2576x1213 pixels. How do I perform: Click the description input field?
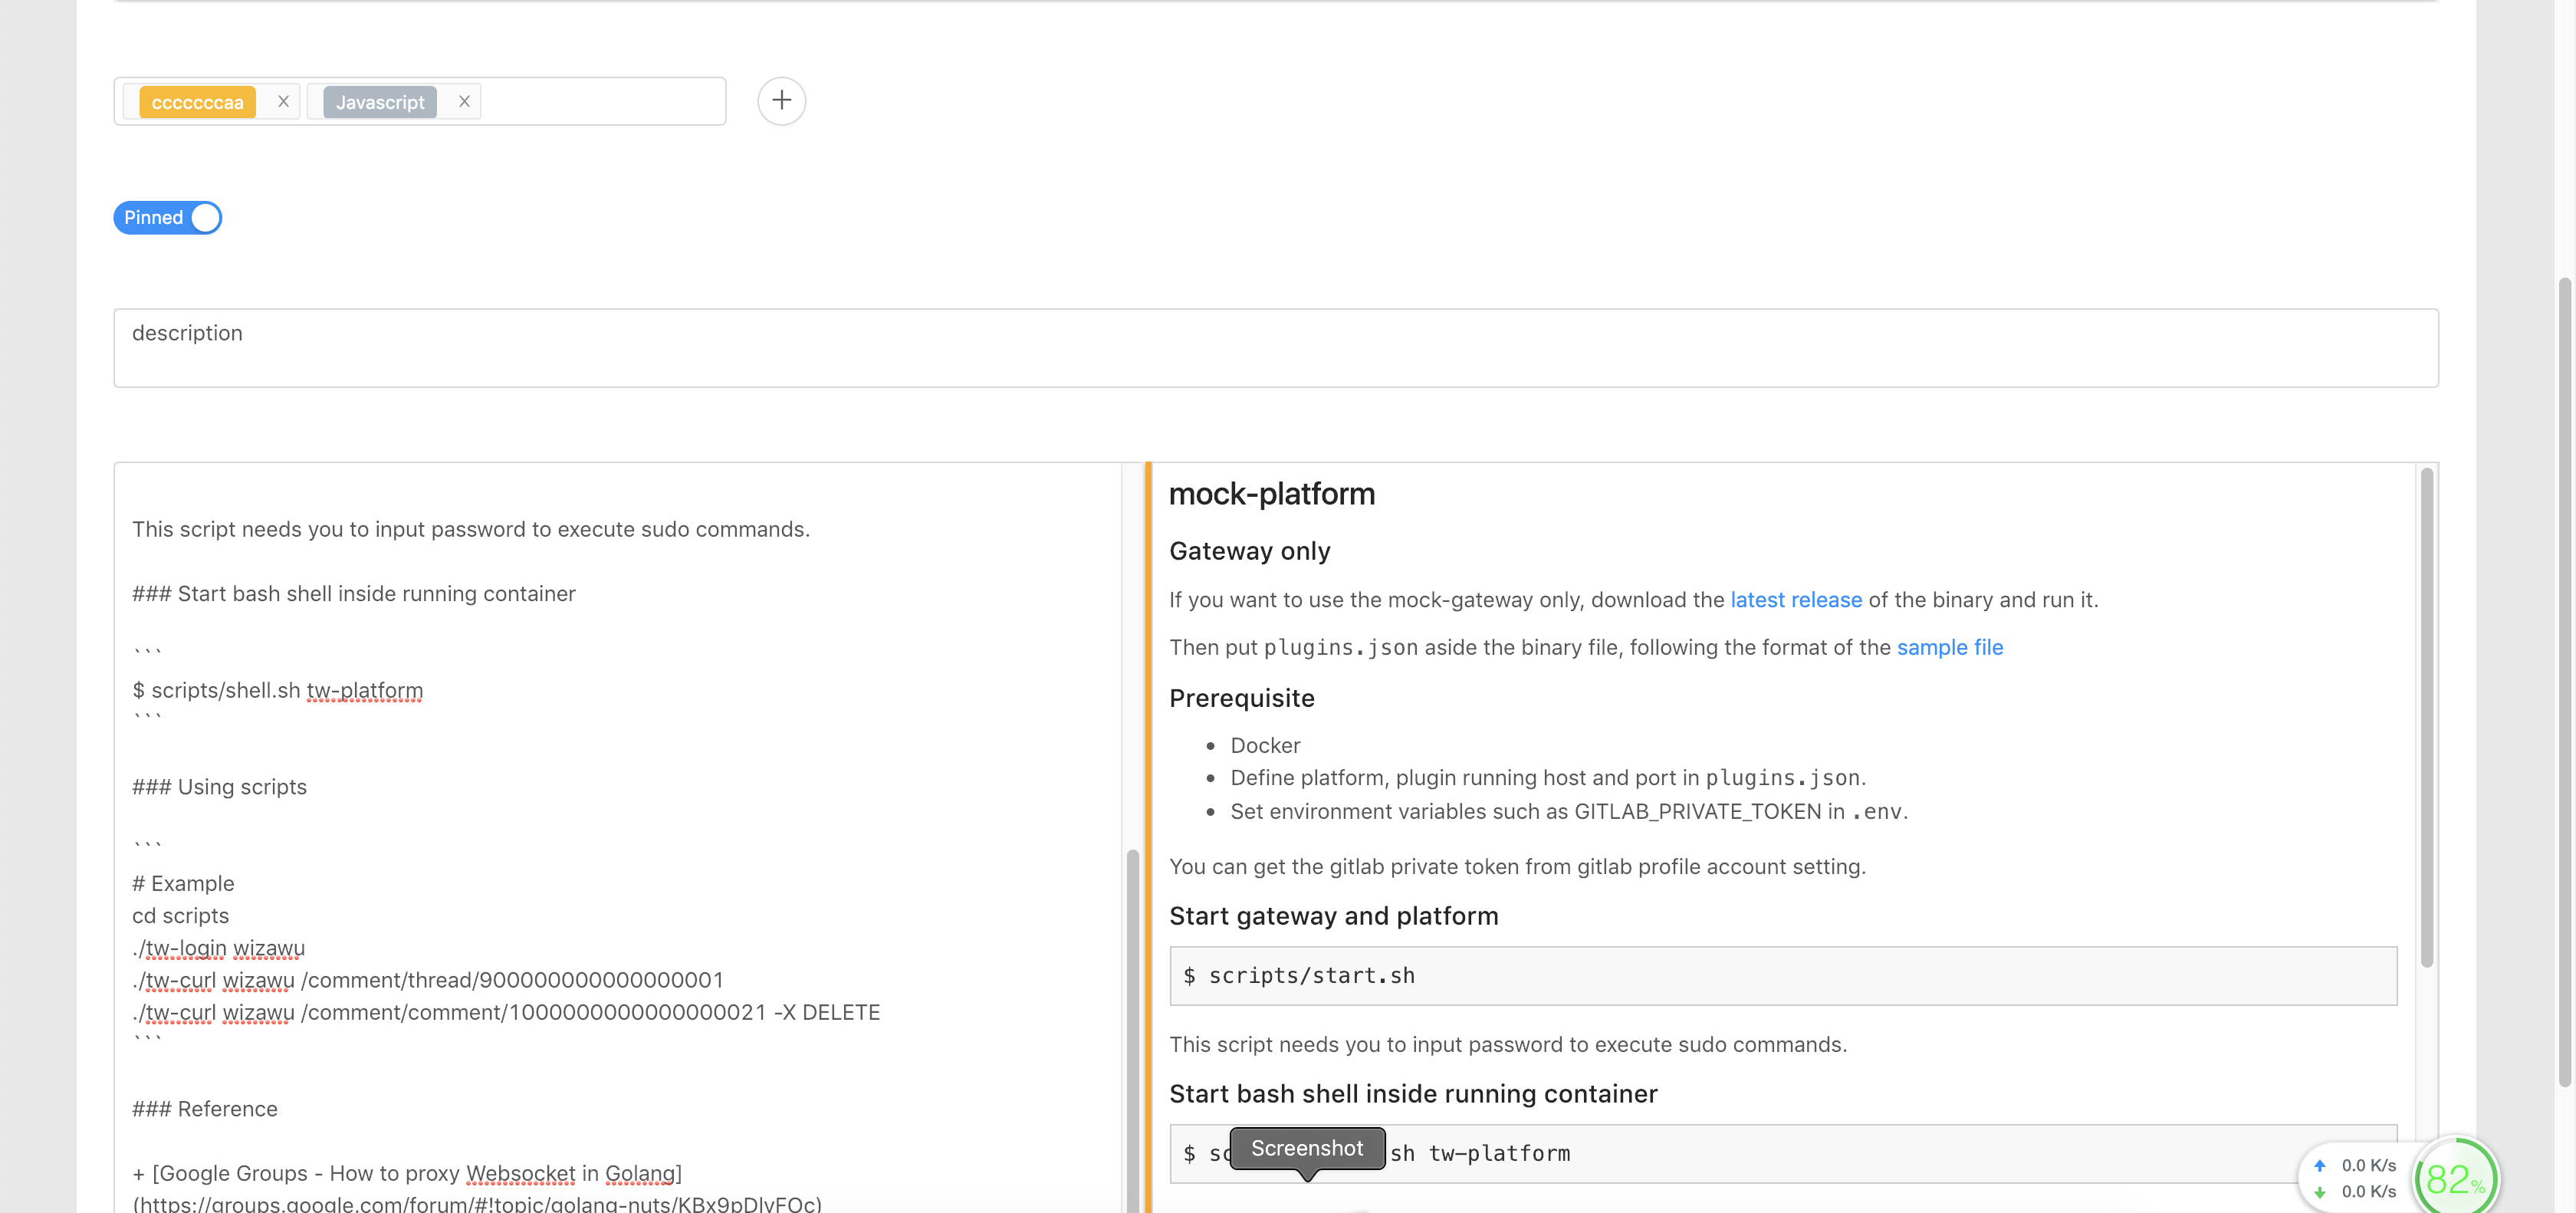point(1275,347)
